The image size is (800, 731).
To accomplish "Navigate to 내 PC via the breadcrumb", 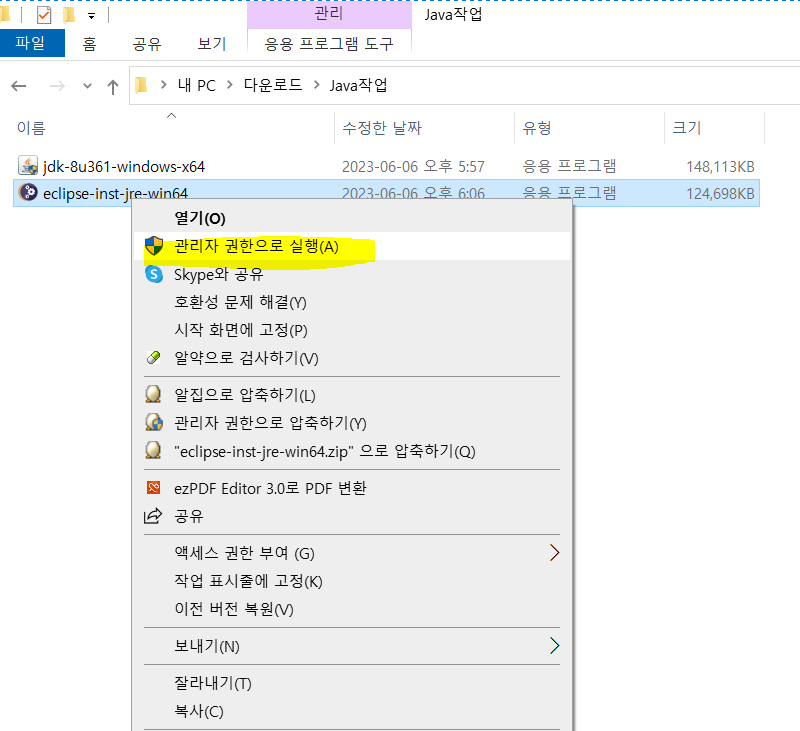I will tap(196, 85).
